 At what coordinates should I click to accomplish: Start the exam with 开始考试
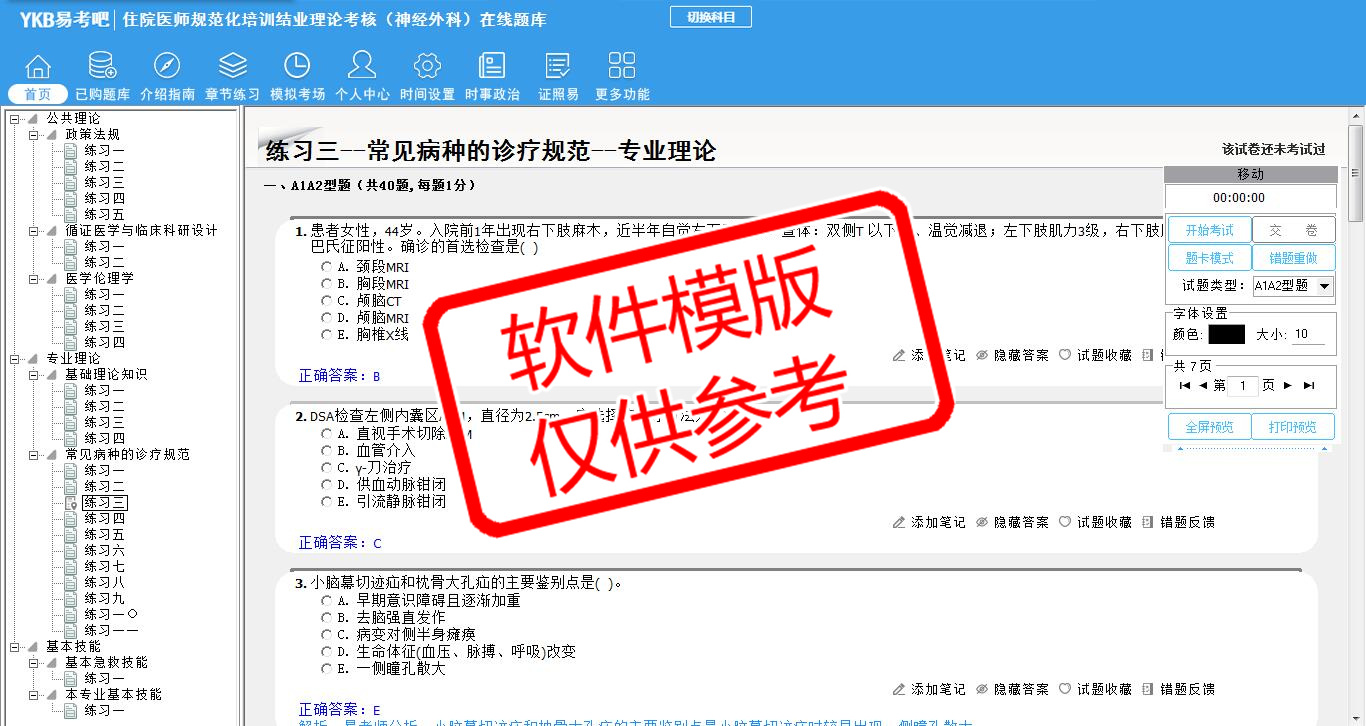click(x=1209, y=230)
